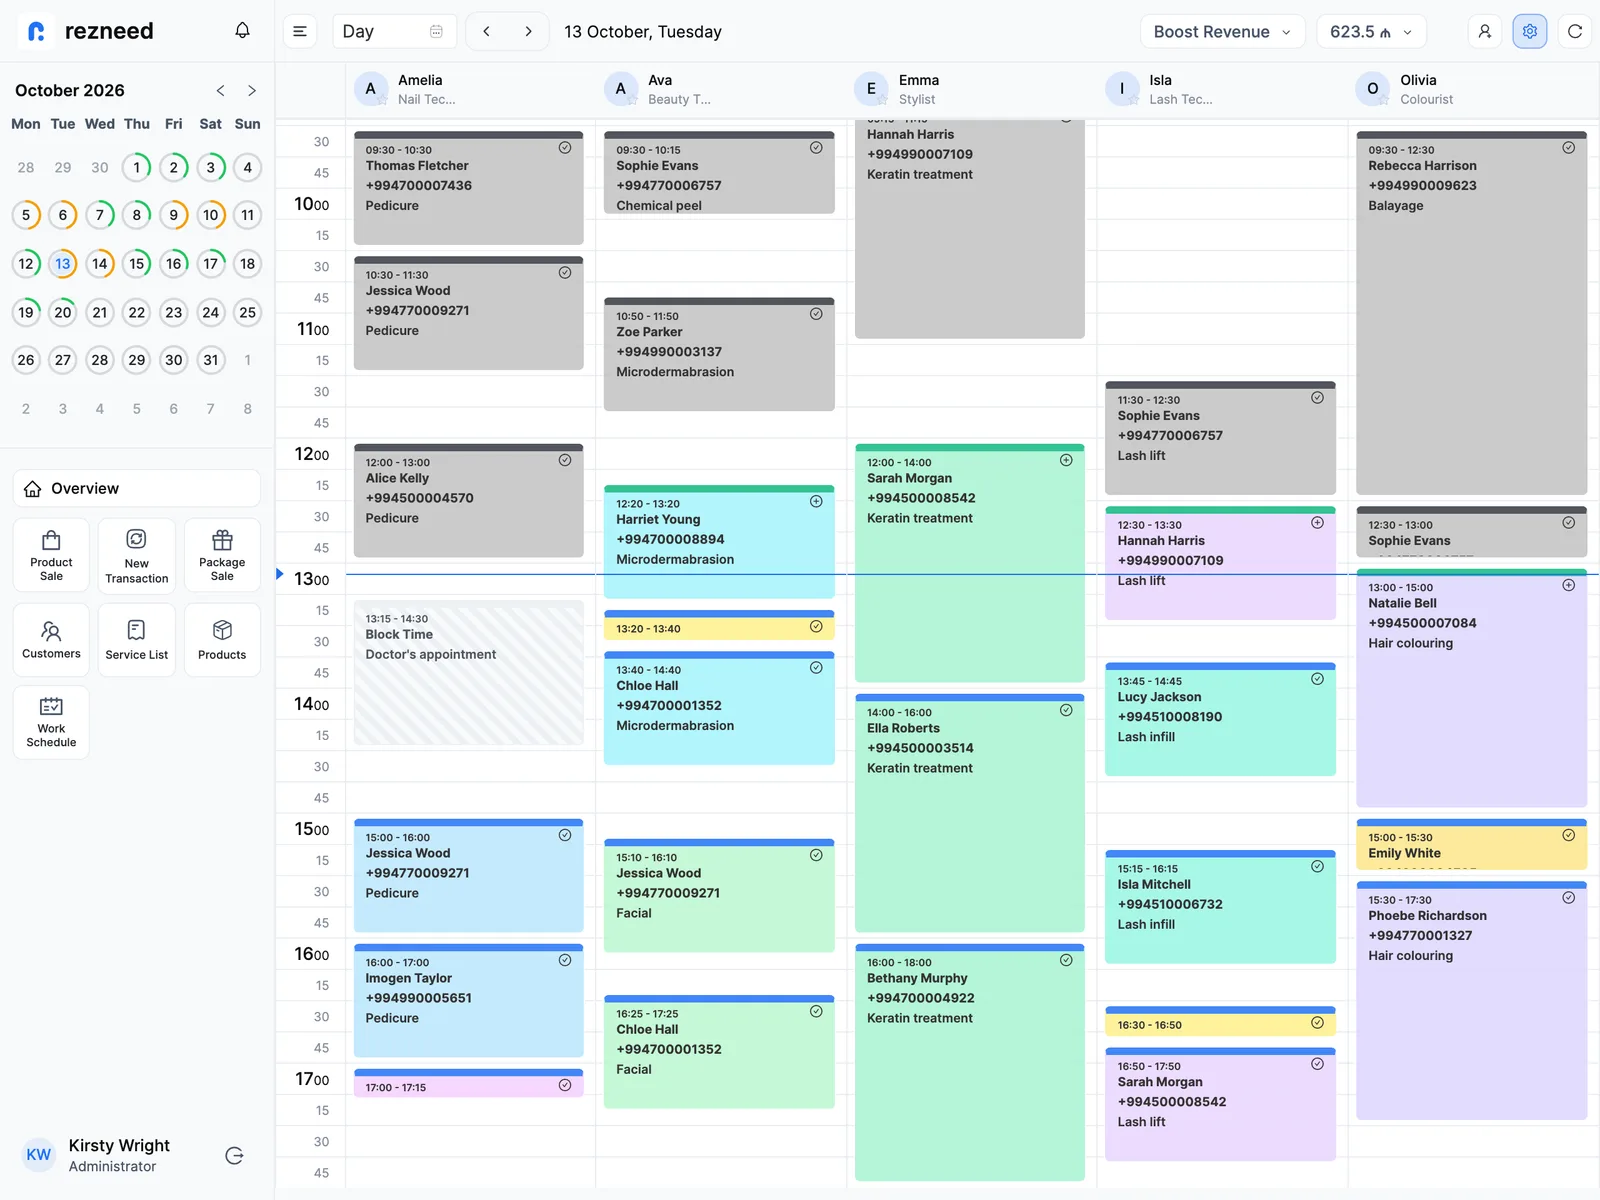Click the plus icon on Sarah Morgan 12:00 appointment
Screen dimensions: 1600x1200
tap(1066, 460)
